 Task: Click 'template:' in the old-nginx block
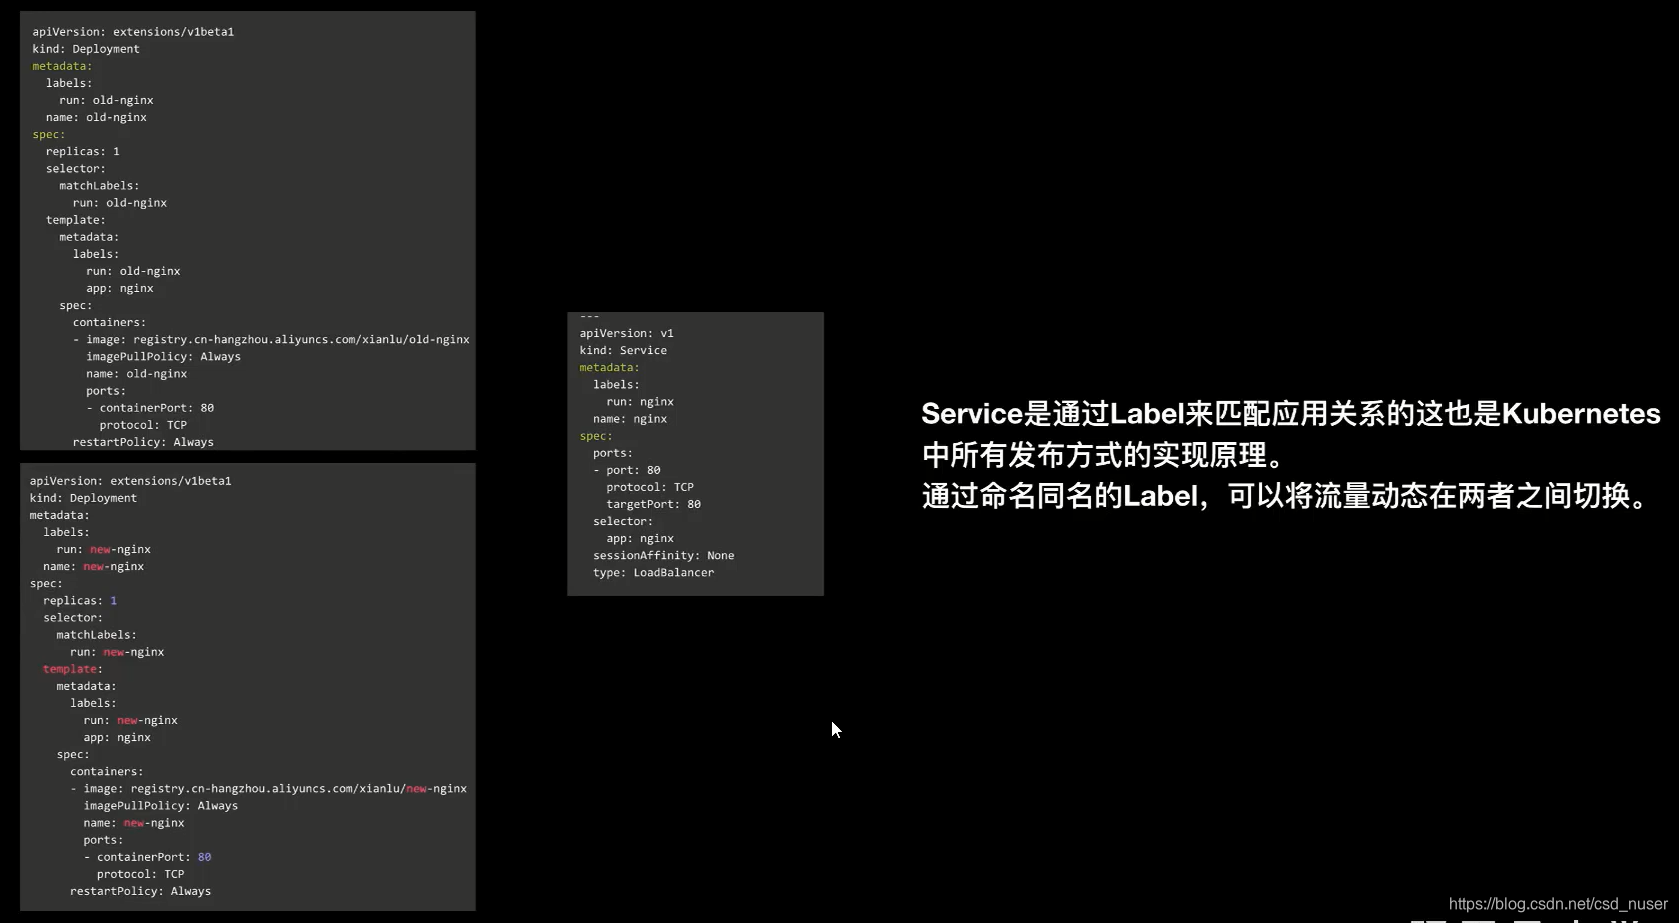point(76,220)
